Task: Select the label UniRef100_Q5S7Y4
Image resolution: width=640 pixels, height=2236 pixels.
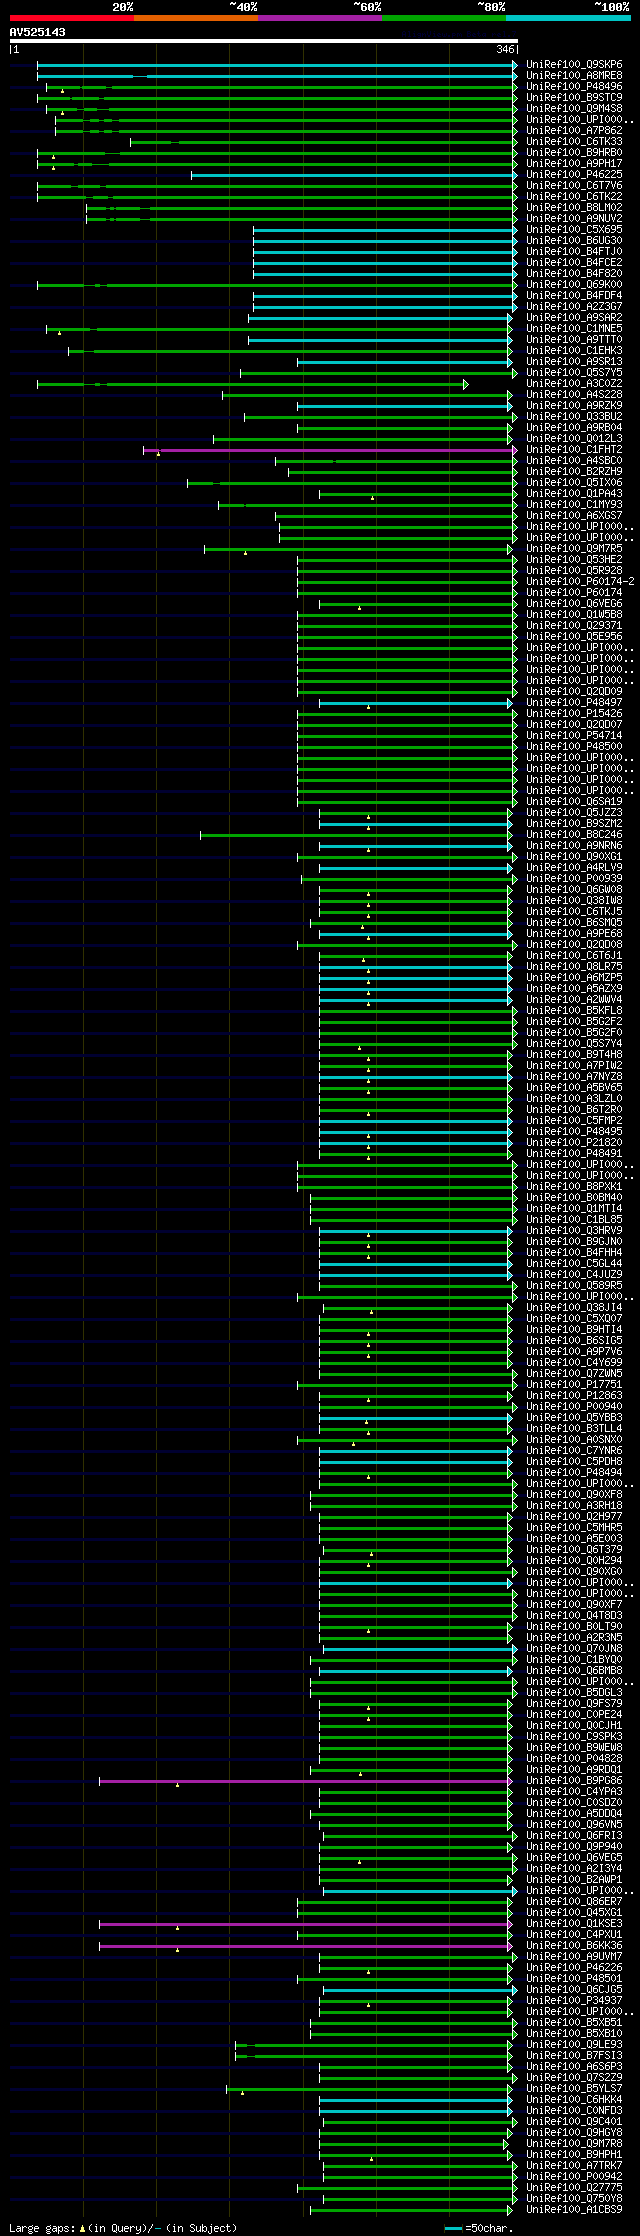Action: 574,1044
